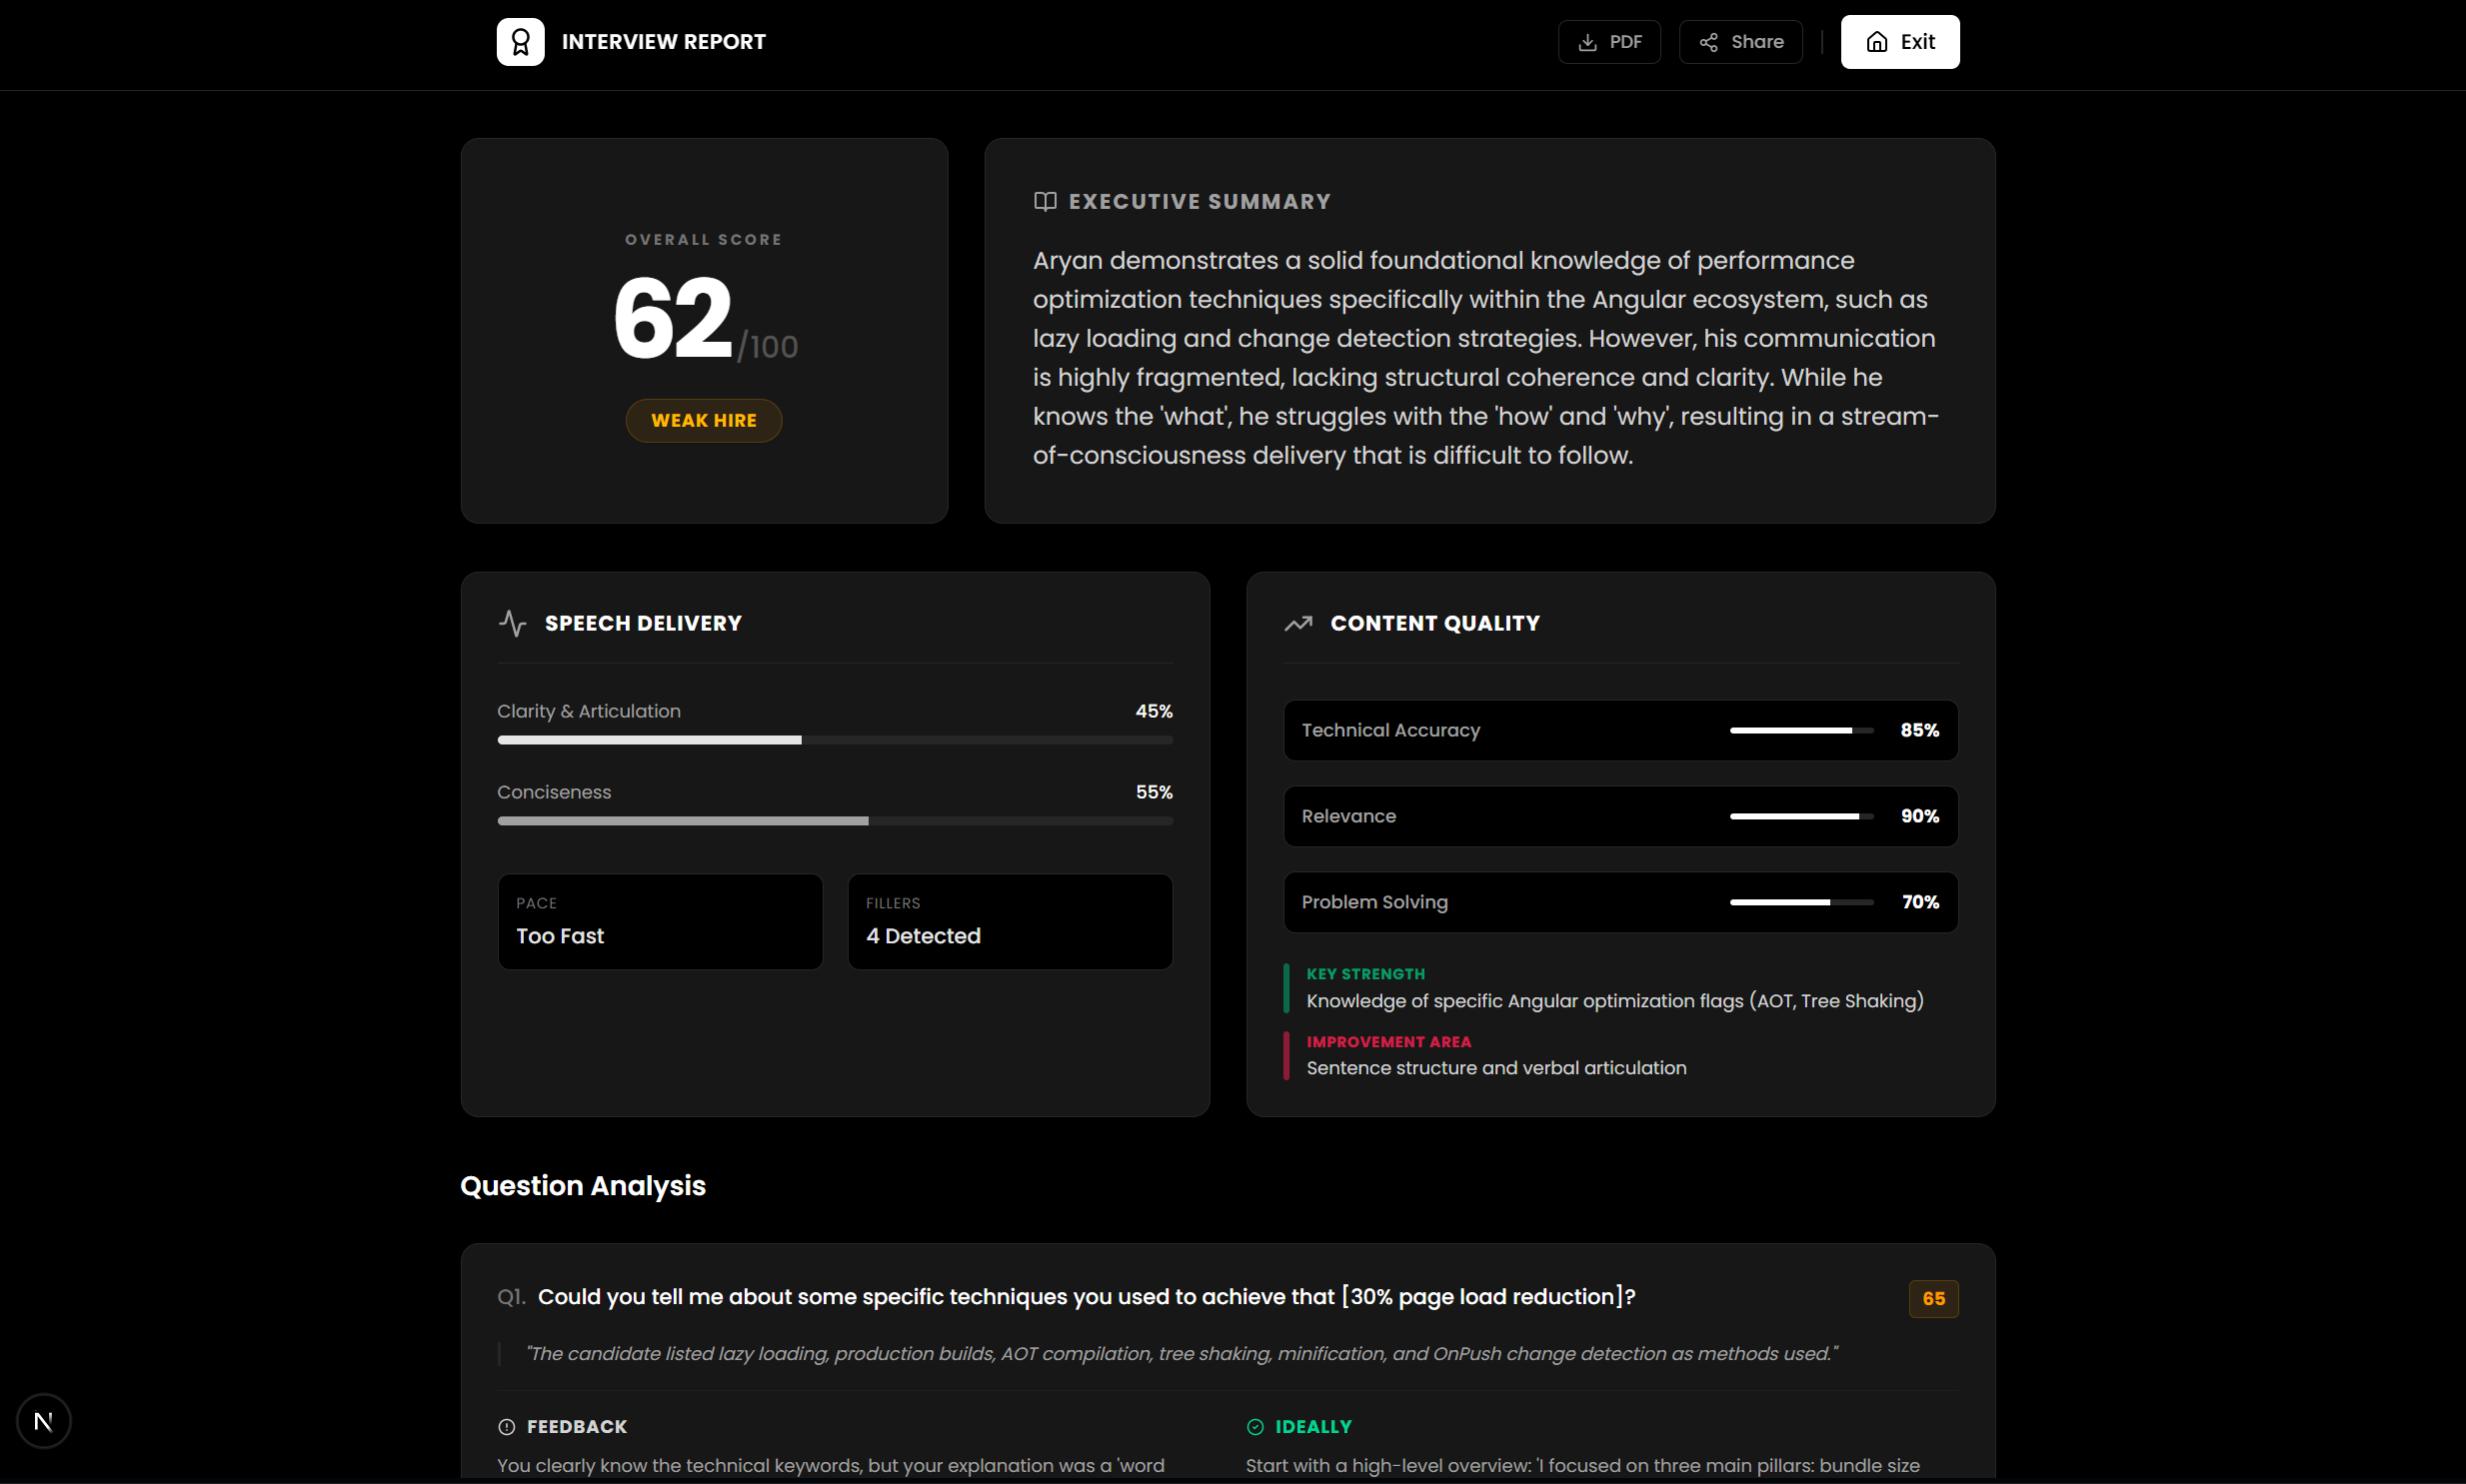Image resolution: width=2466 pixels, height=1484 pixels.
Task: Click the award ribbon logo icon
Action: point(520,42)
